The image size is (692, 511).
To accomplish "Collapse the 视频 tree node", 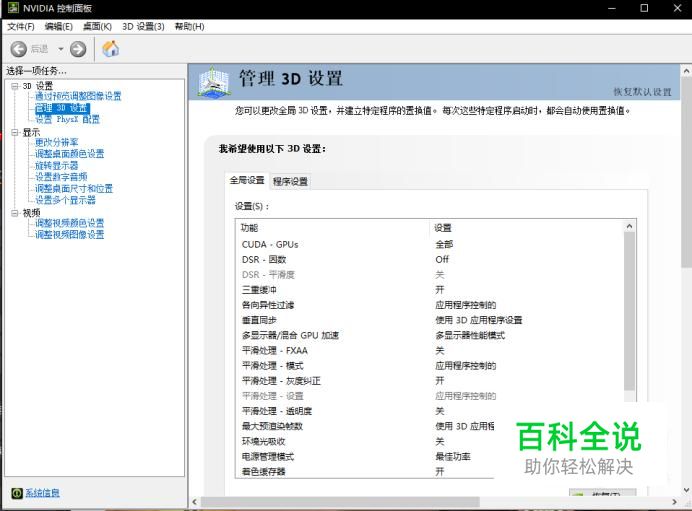I will (15, 213).
